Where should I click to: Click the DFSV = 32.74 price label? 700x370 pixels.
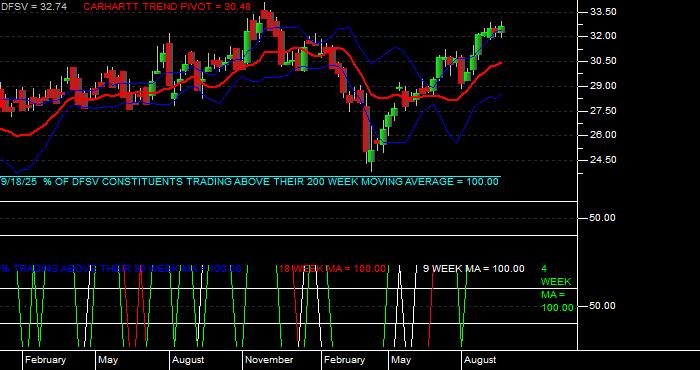click(34, 7)
